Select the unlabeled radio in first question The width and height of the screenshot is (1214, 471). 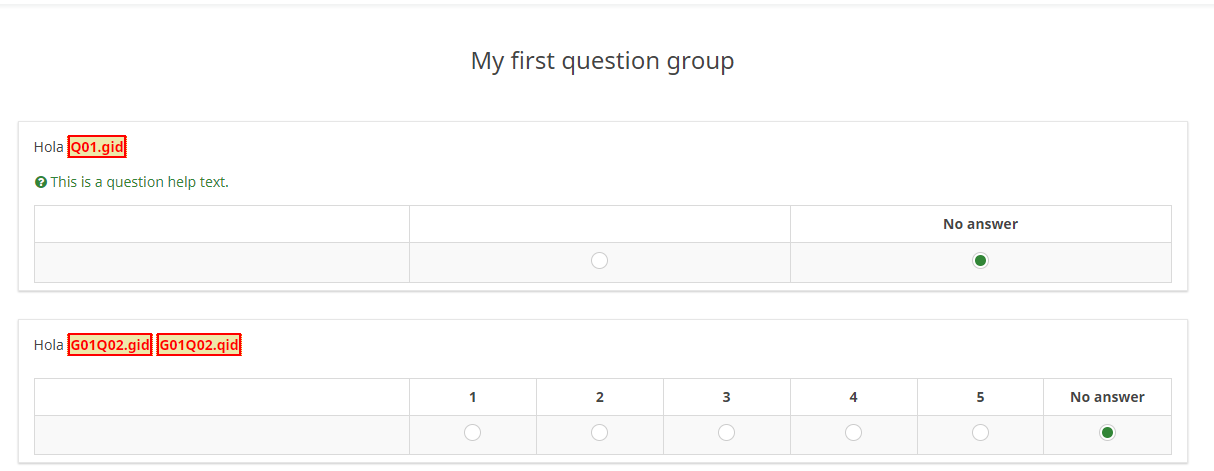pyautogui.click(x=599, y=261)
